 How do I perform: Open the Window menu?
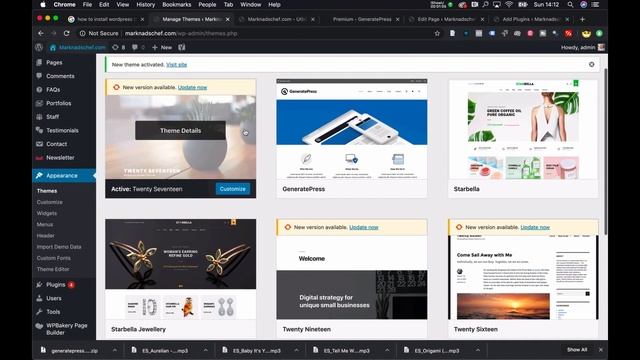click(x=251, y=5)
